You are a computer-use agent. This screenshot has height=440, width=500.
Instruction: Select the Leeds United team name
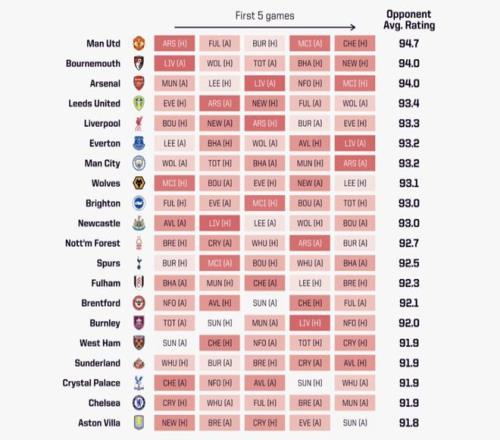pyautogui.click(x=94, y=103)
